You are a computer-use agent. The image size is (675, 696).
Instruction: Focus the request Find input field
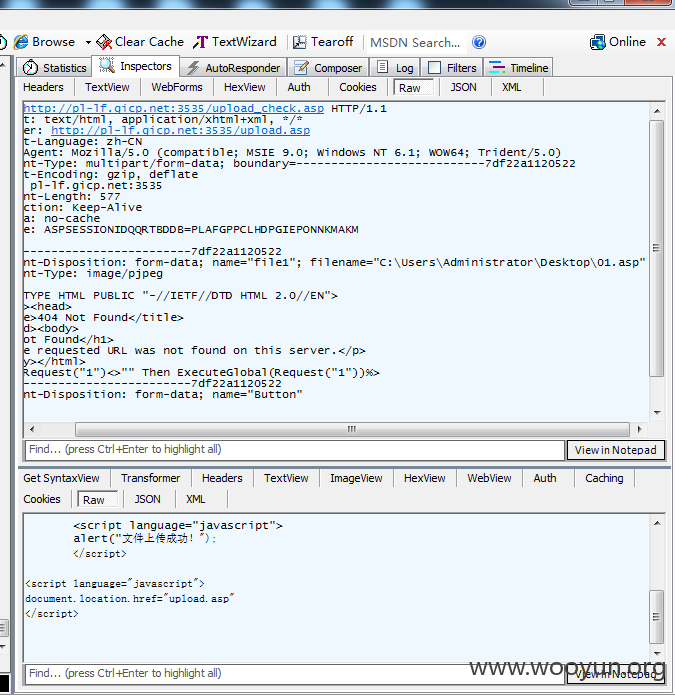295,450
